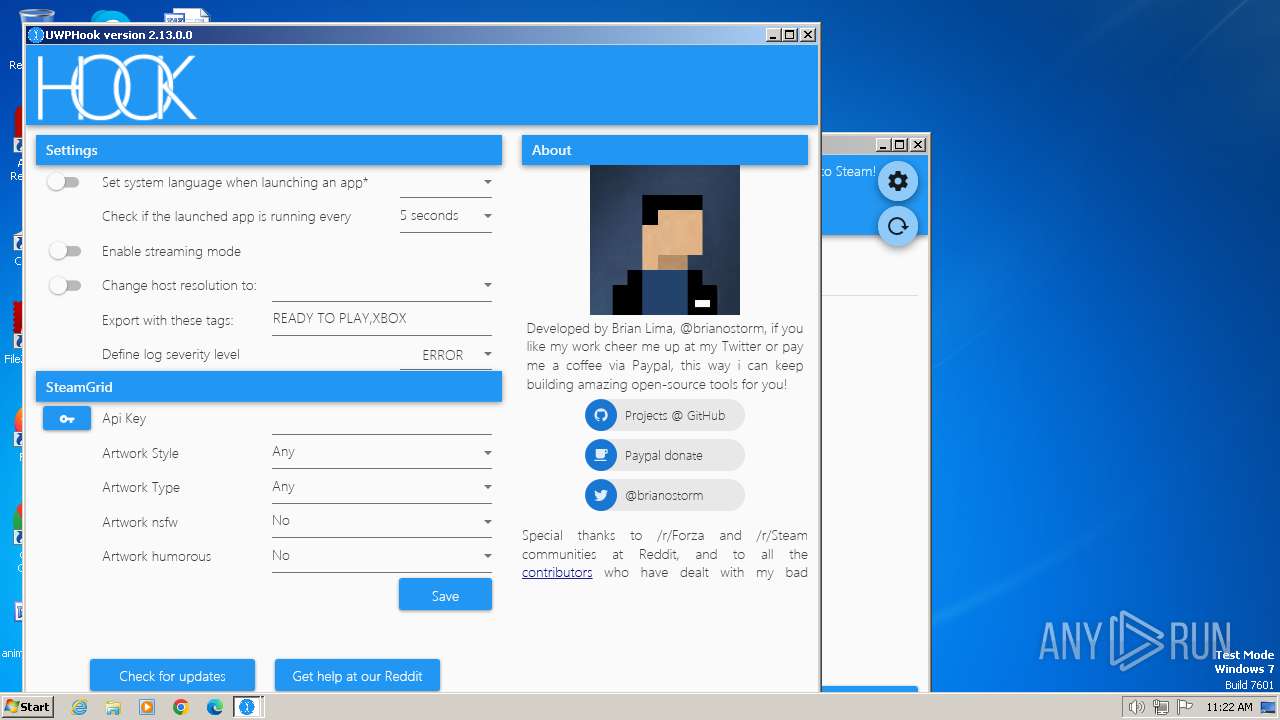Open the Windows Start menu
The height and width of the screenshot is (720, 1280).
[27, 707]
